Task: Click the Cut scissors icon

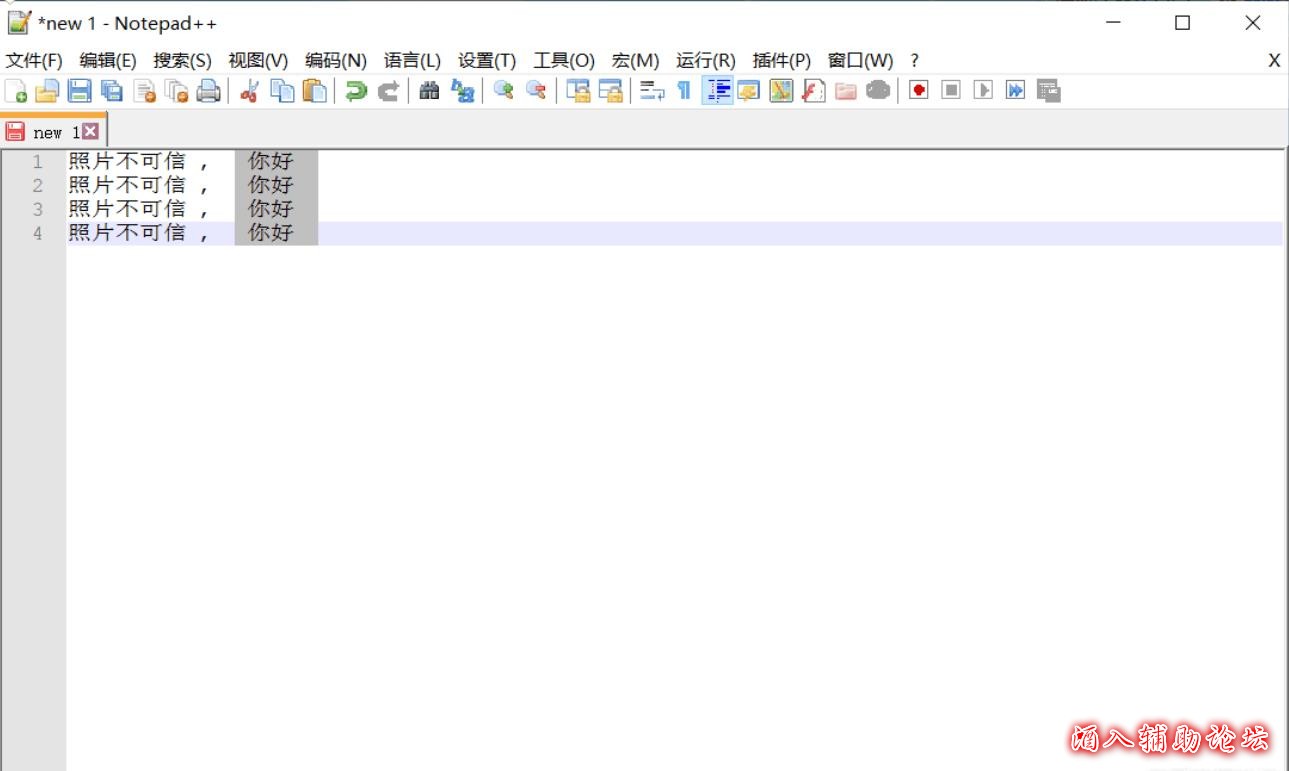Action: [x=249, y=91]
